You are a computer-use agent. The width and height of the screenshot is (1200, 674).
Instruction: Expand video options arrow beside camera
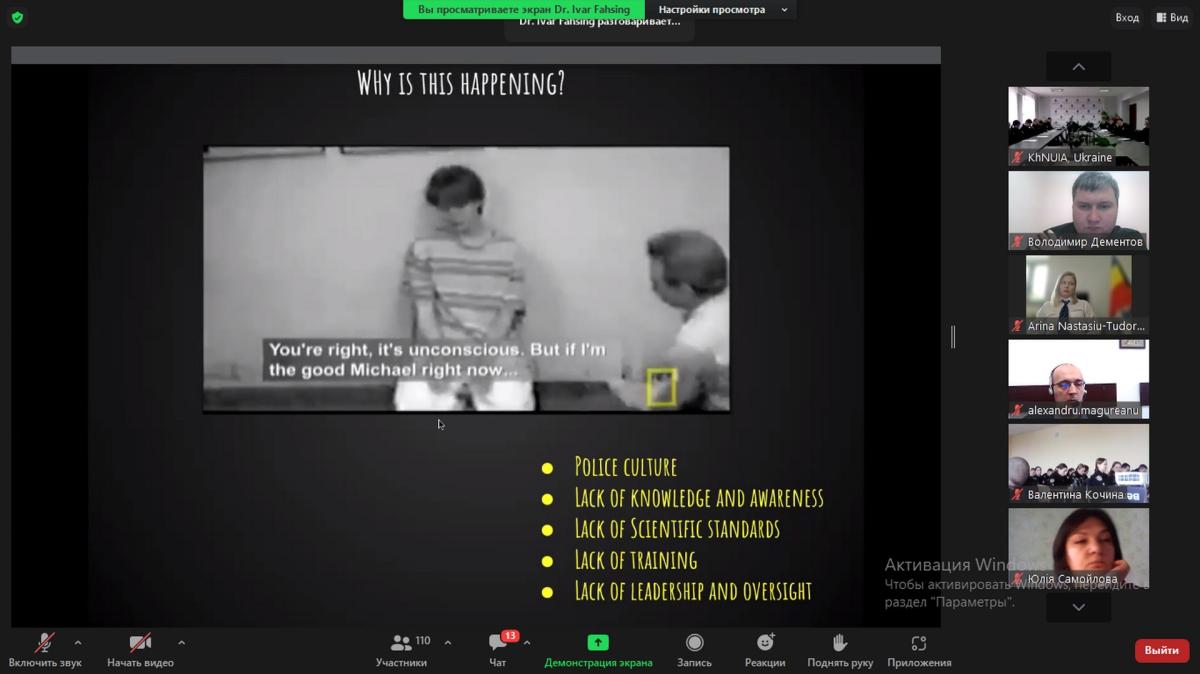[x=181, y=642]
